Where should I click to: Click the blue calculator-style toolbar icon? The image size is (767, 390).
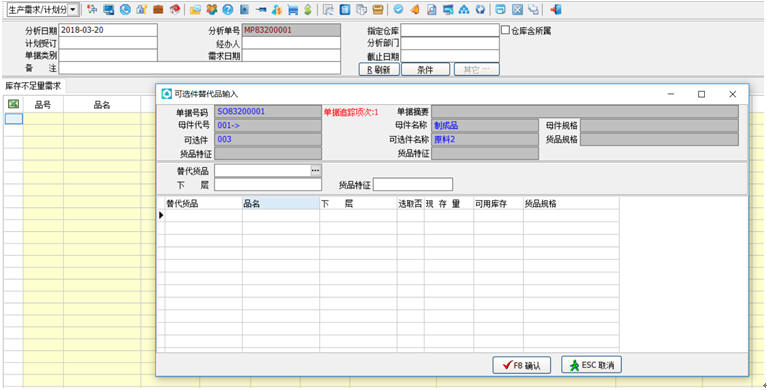[345, 9]
